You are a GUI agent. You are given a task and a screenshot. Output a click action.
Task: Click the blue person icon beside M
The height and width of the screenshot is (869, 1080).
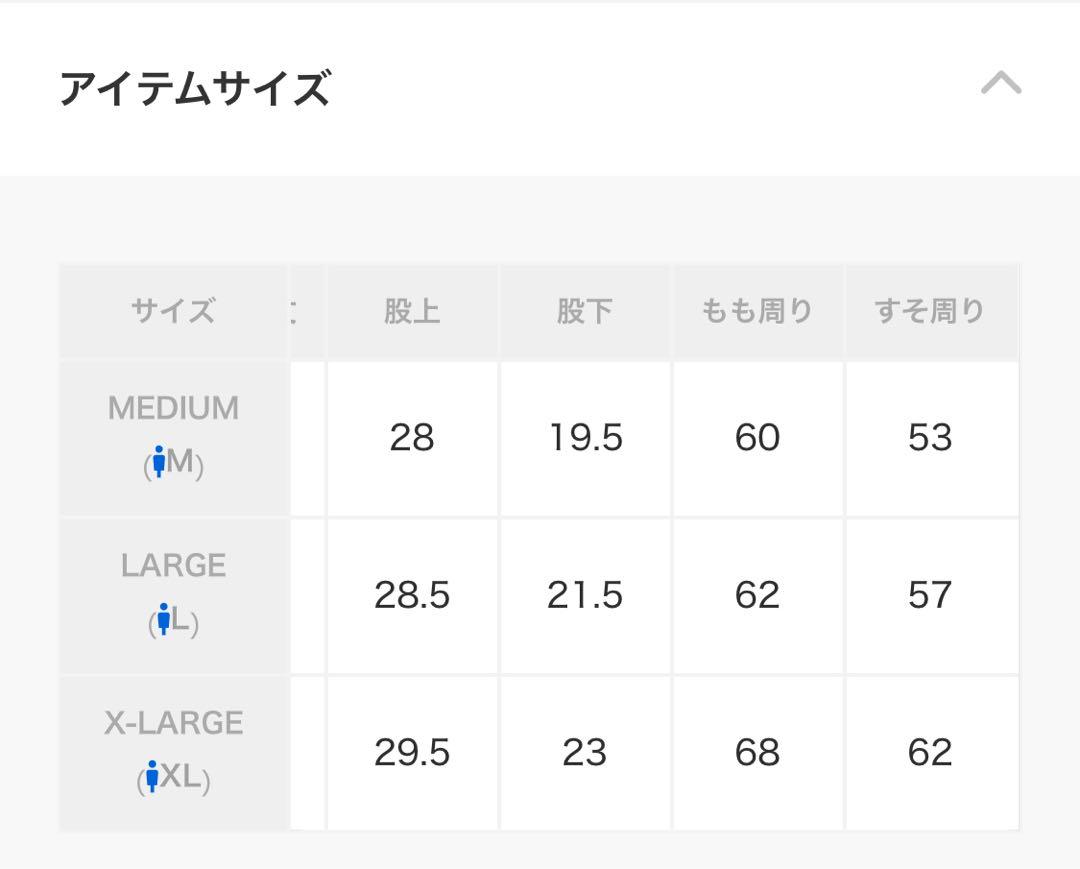coord(159,461)
